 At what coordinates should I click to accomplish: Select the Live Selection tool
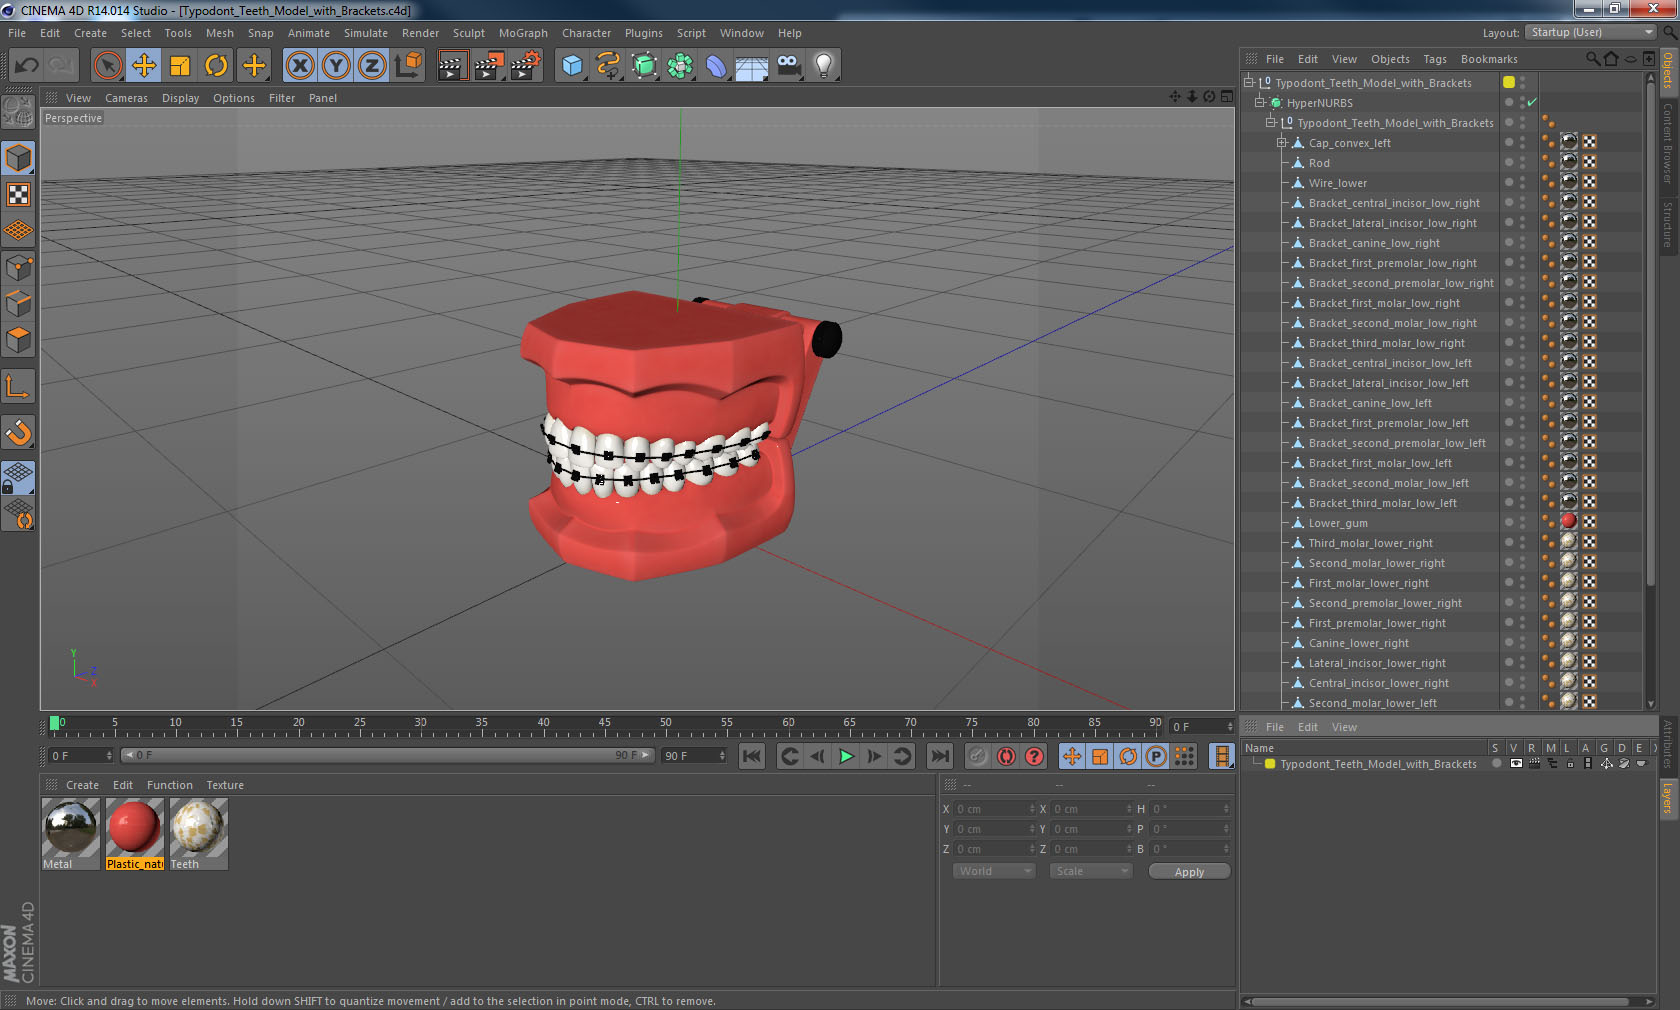(107, 66)
